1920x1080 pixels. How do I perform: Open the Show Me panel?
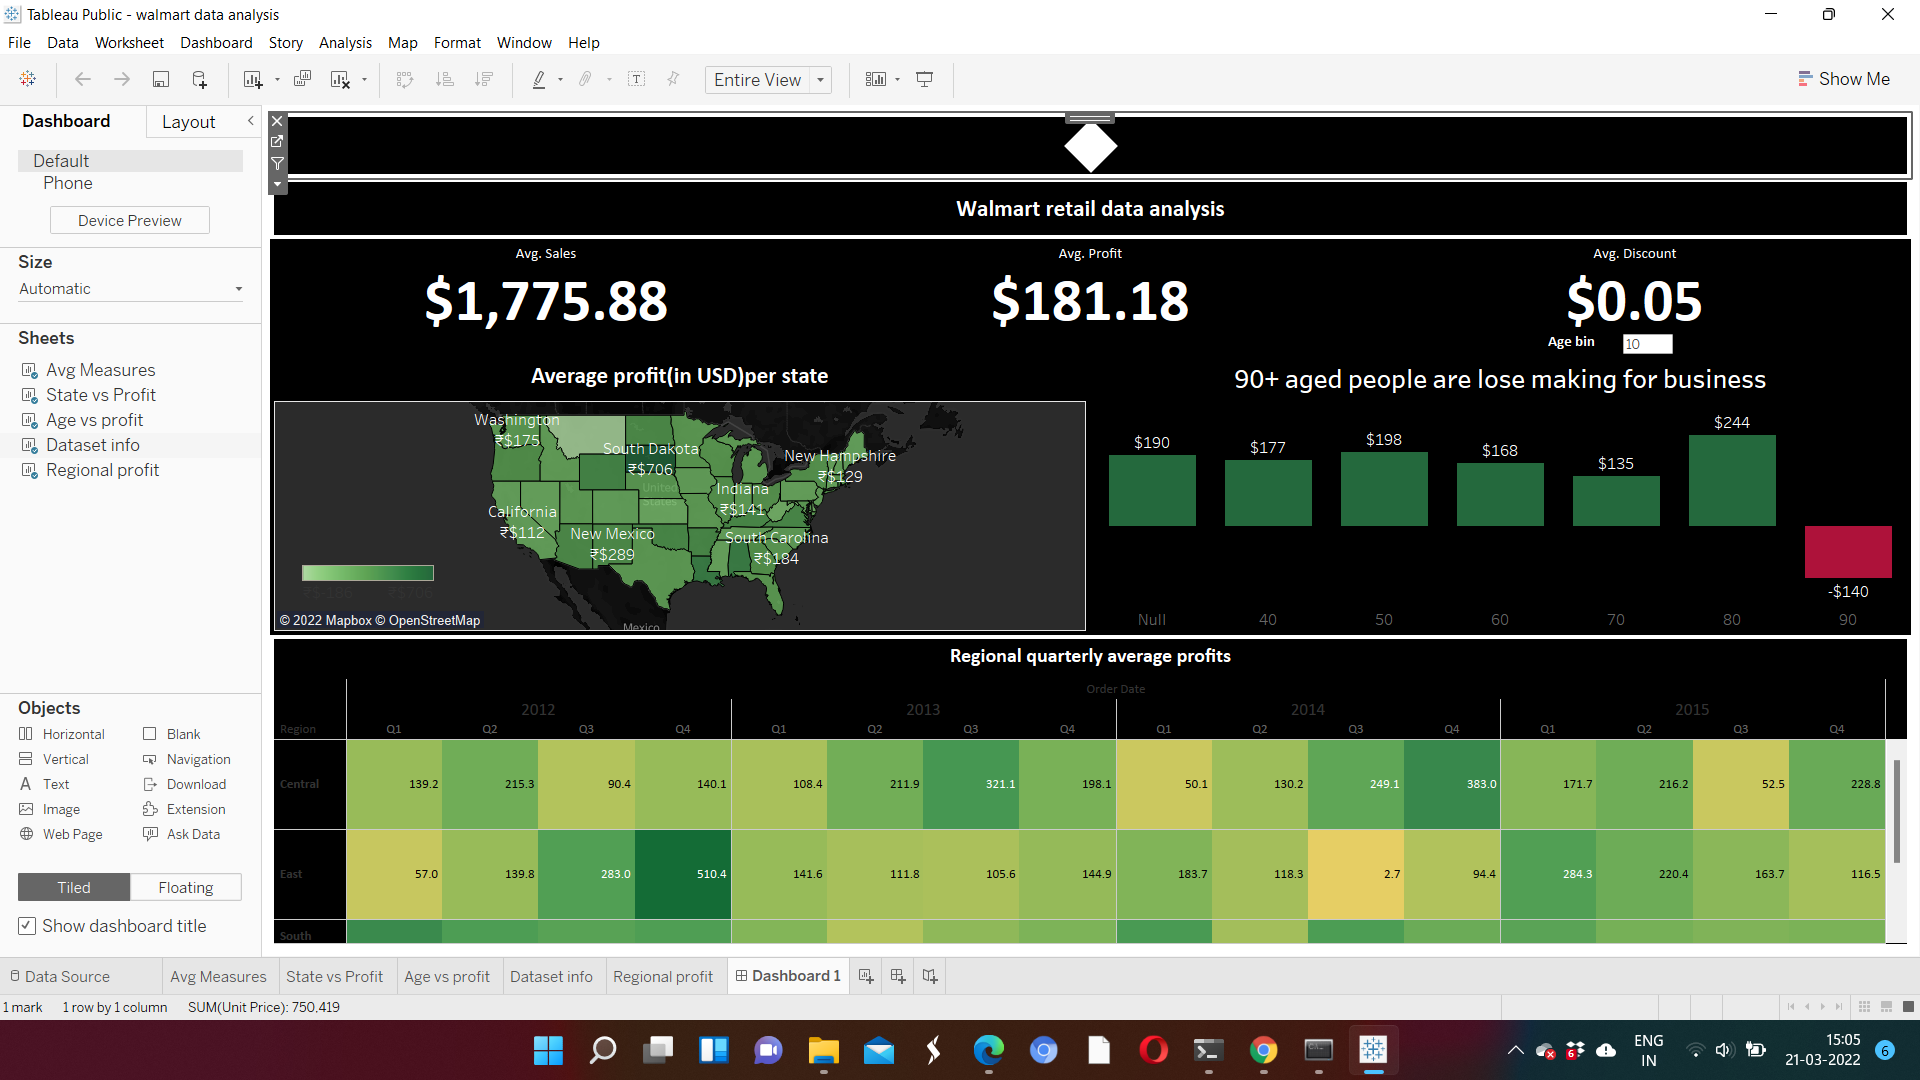point(1844,78)
